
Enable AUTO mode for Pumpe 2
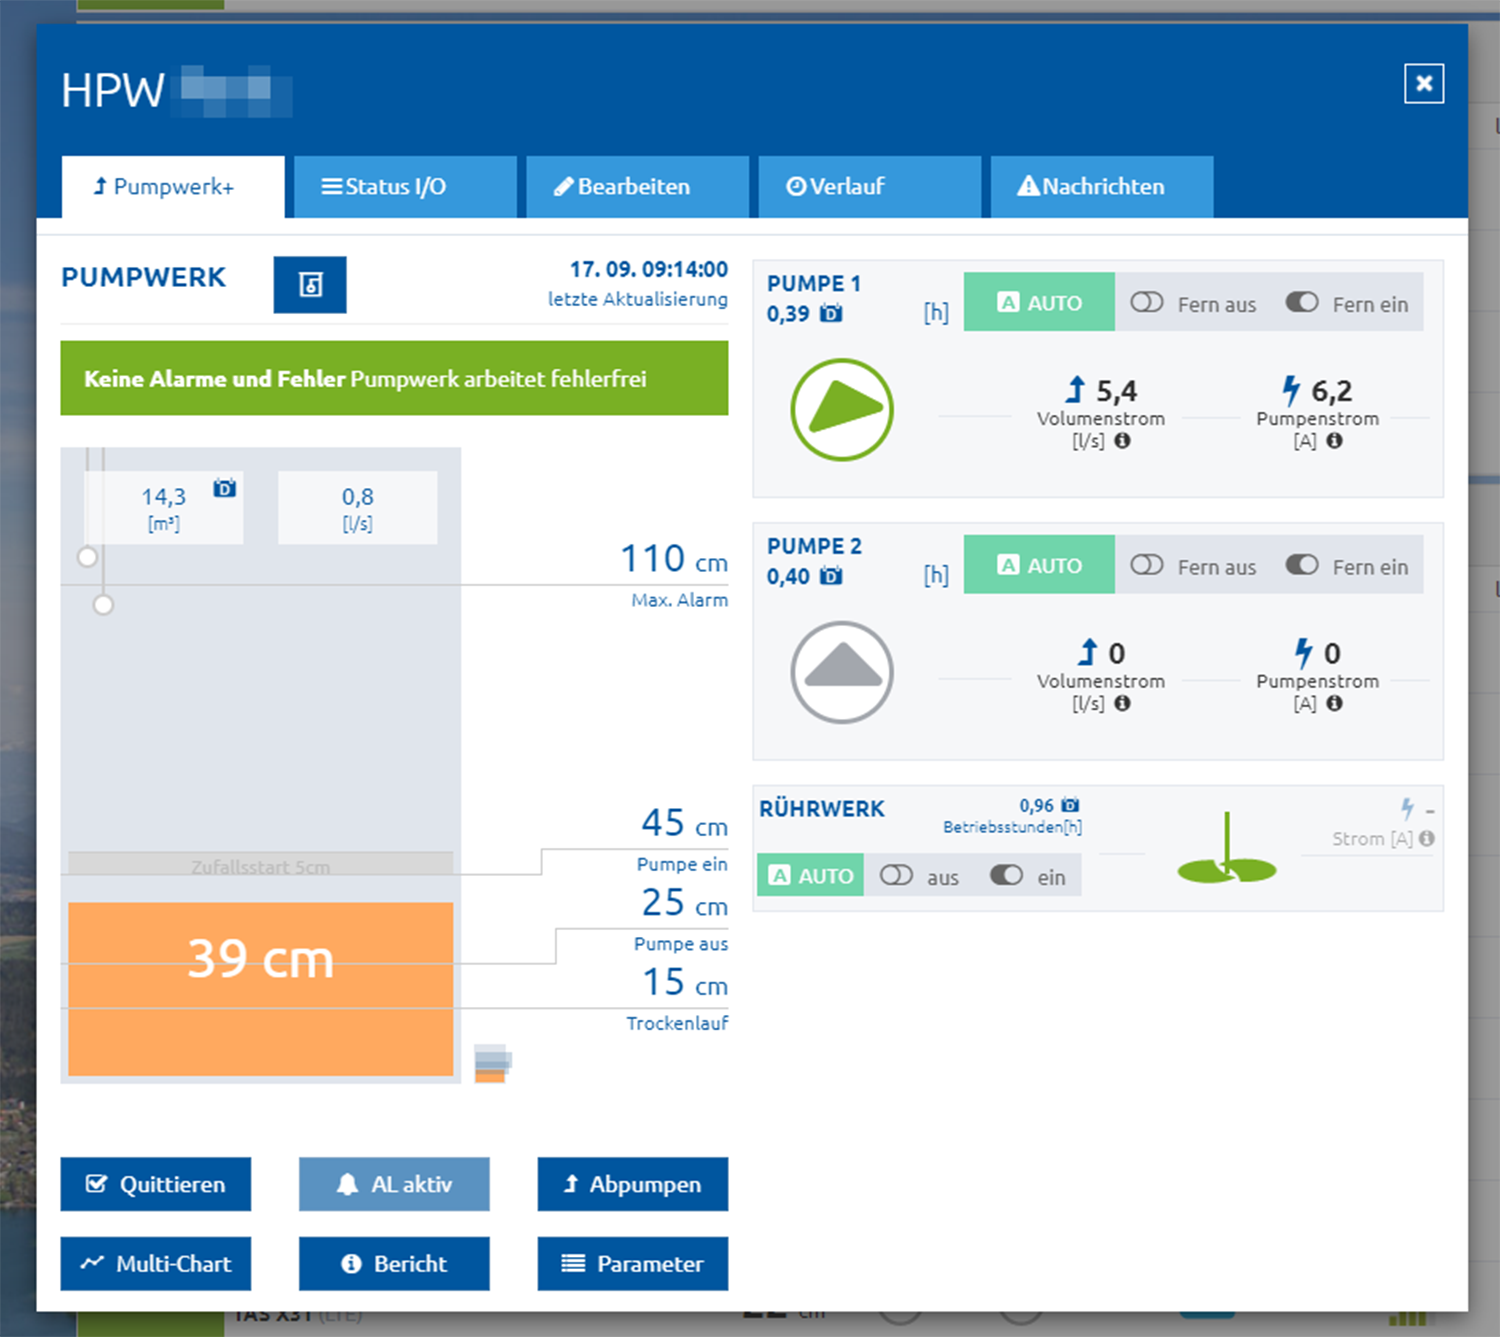tap(1039, 565)
